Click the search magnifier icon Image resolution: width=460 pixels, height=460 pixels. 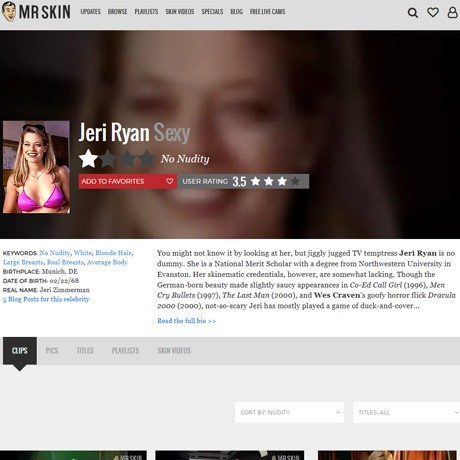pyautogui.click(x=413, y=13)
